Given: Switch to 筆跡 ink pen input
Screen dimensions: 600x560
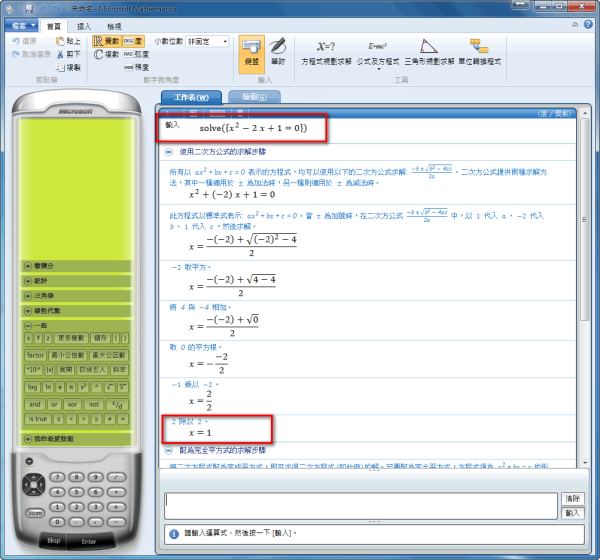Looking at the screenshot, I should click(278, 52).
